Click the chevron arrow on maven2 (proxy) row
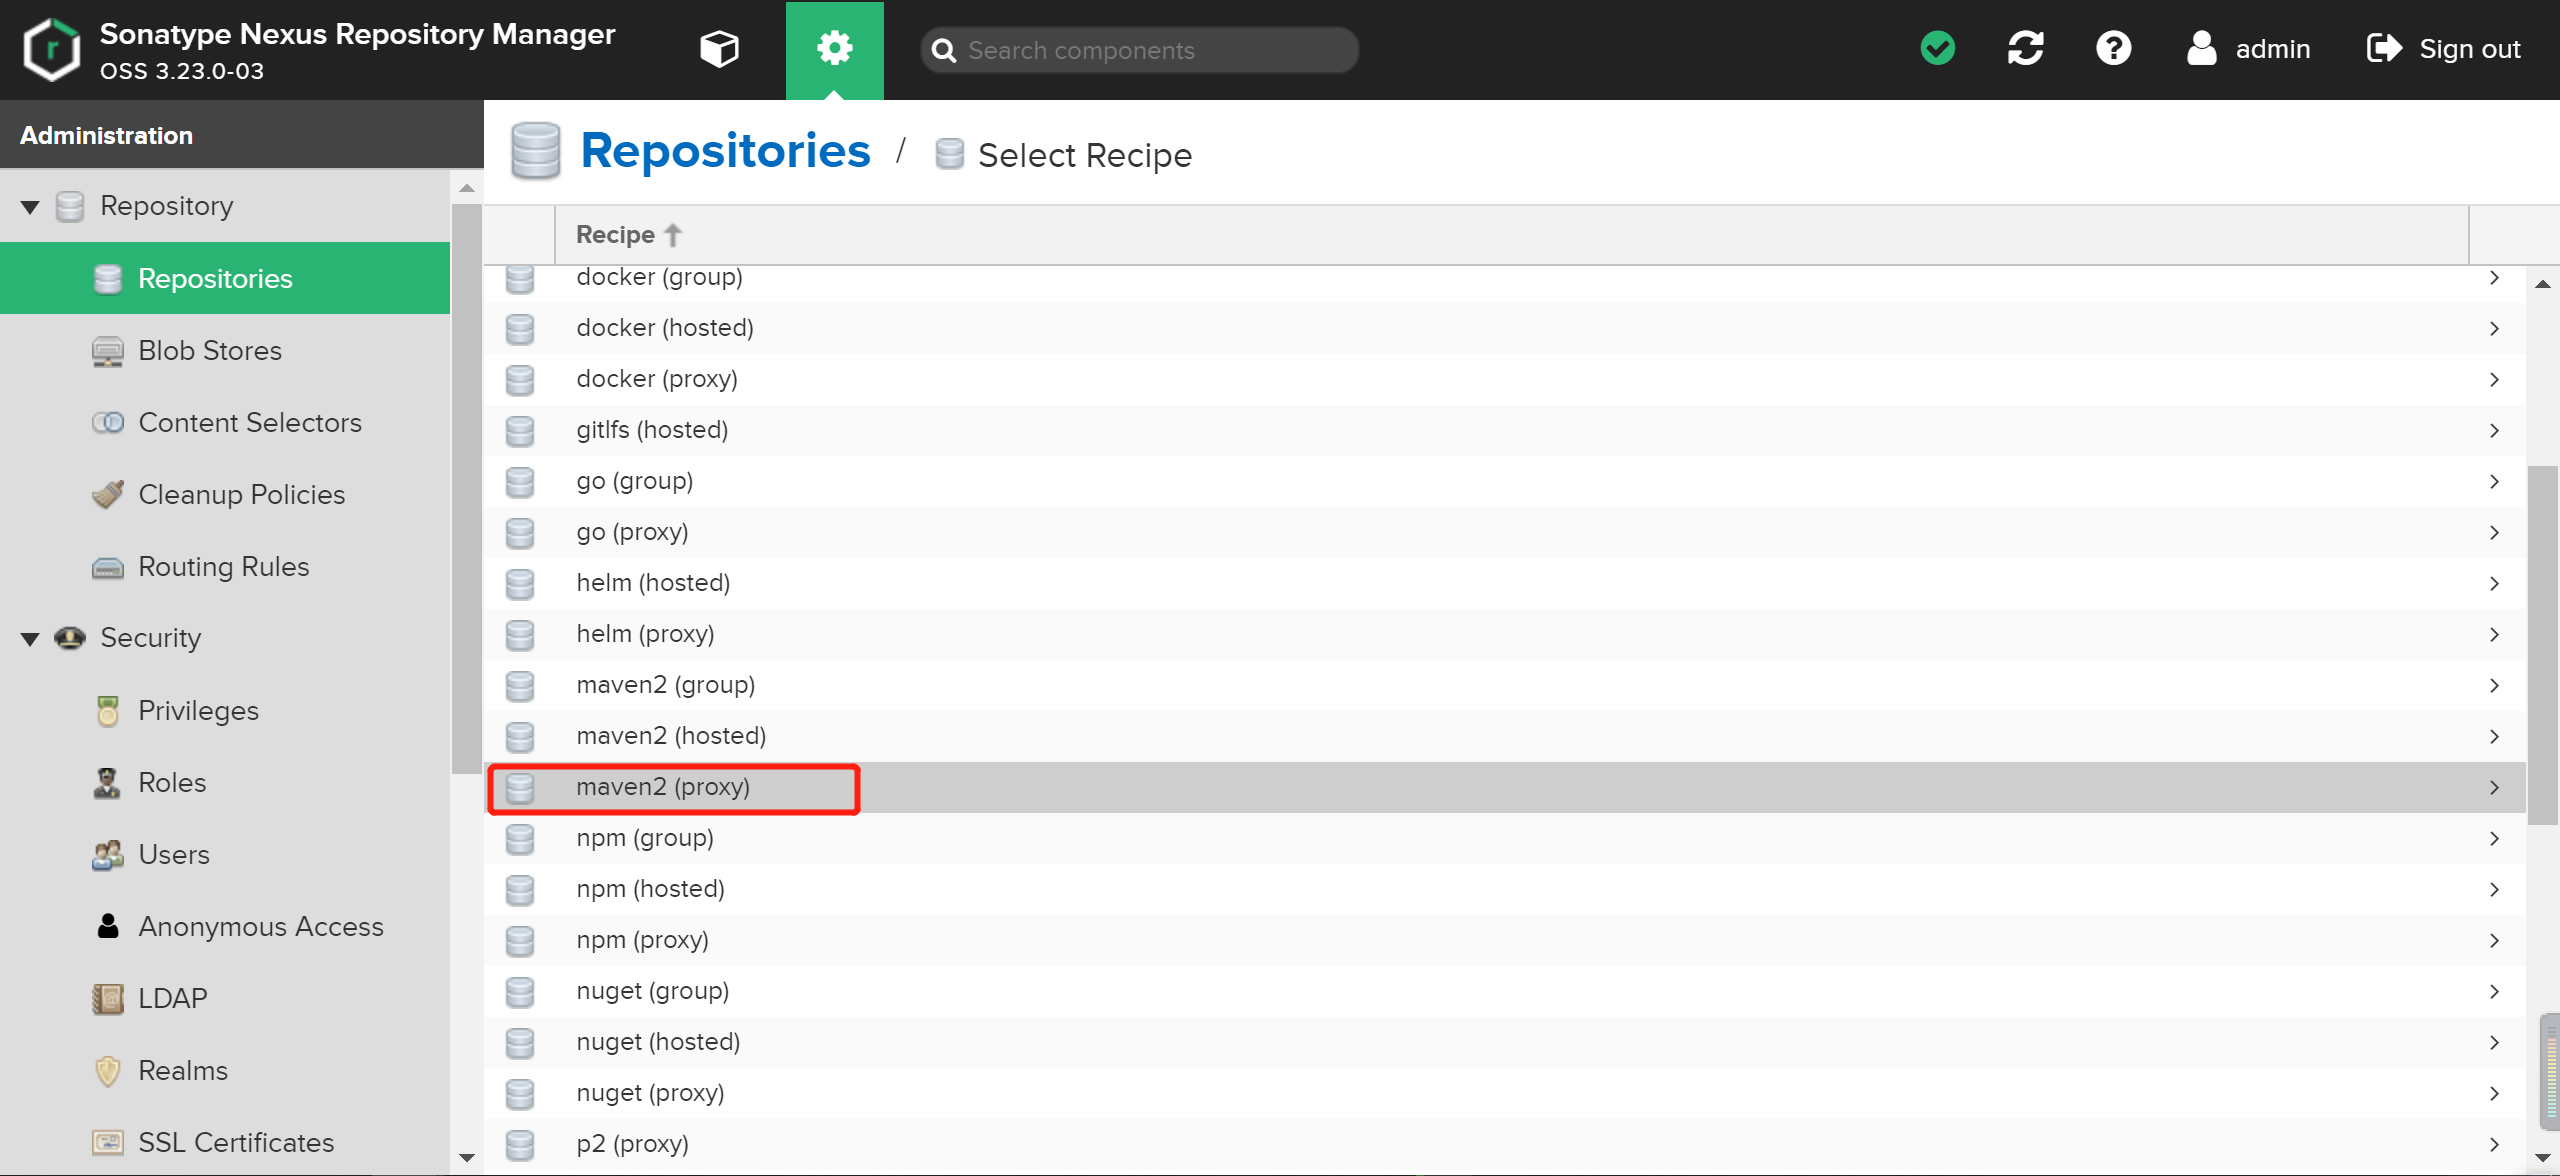The height and width of the screenshot is (1176, 2560). pos(2494,788)
